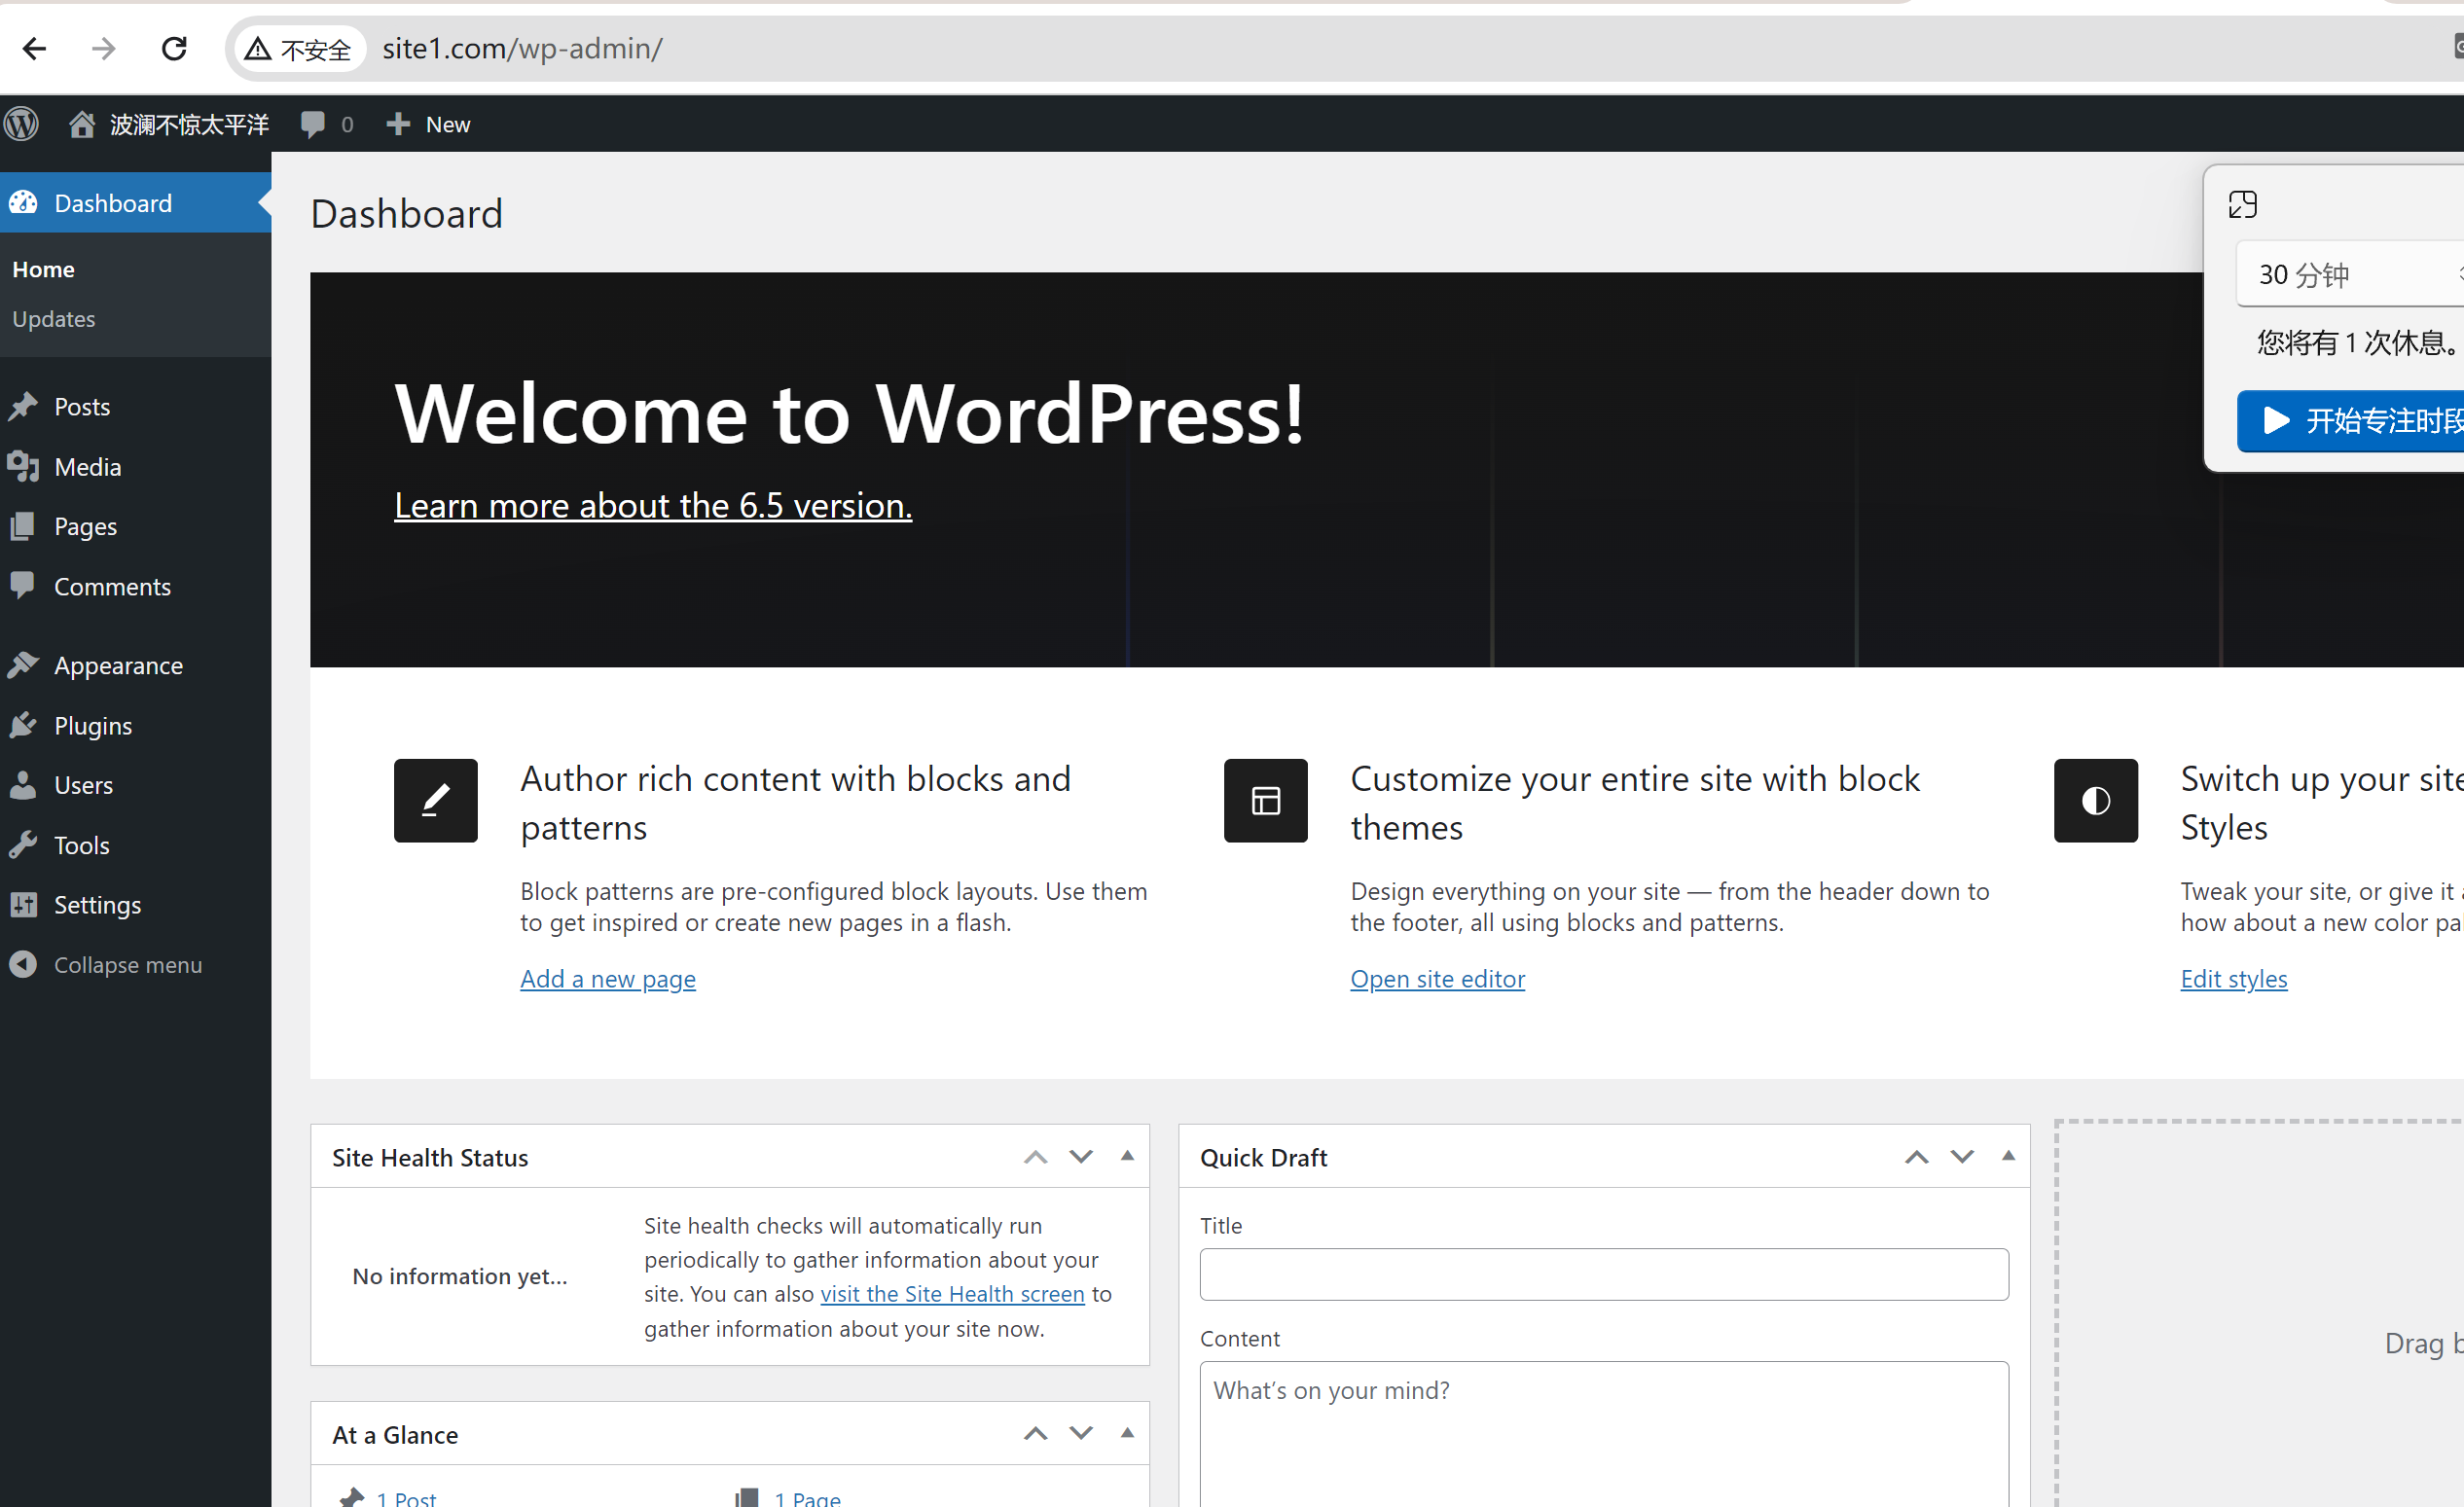Open the comments bubble icon in admin bar
The width and height of the screenshot is (2464, 1507).
click(313, 124)
